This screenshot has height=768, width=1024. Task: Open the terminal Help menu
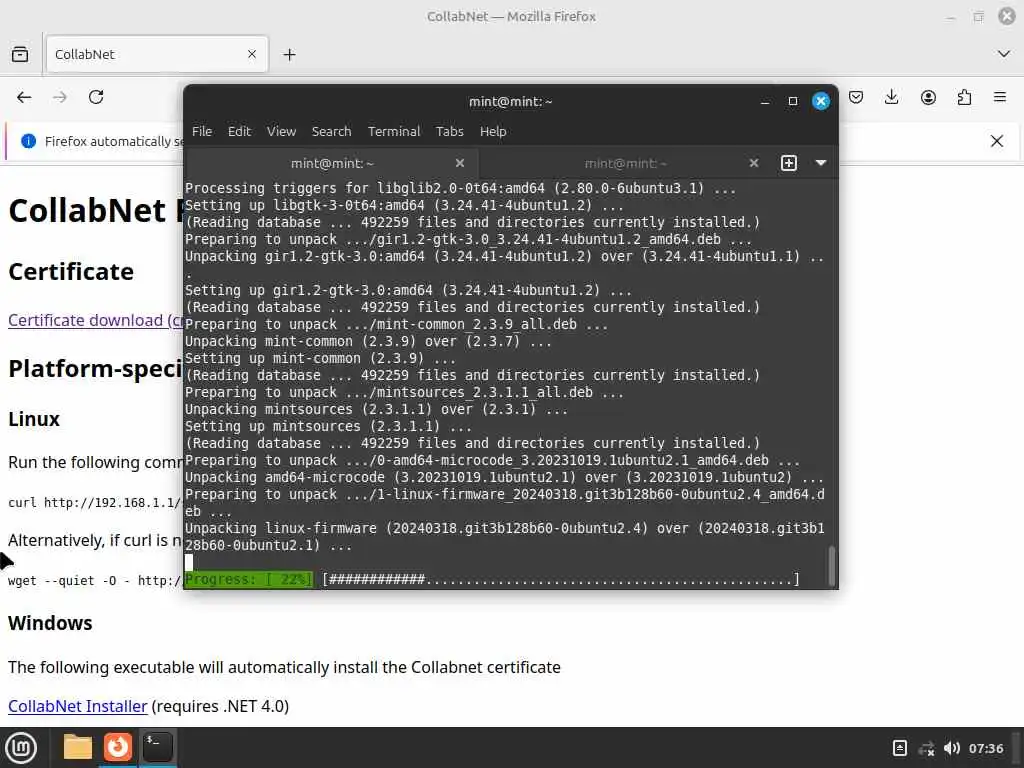pos(493,131)
